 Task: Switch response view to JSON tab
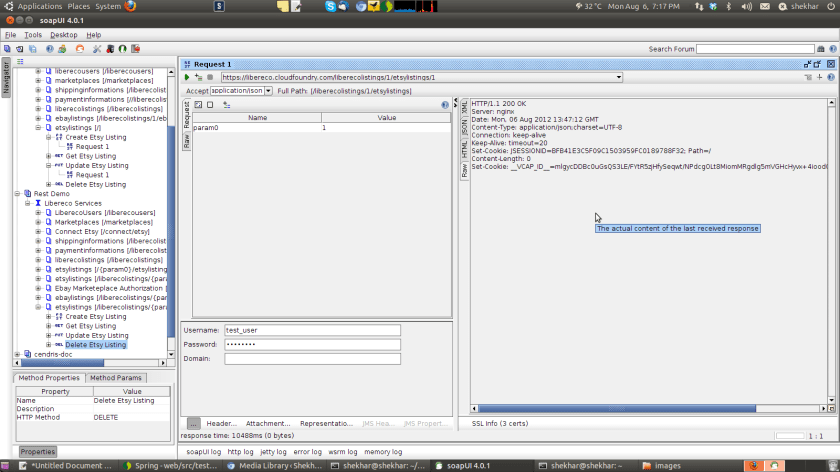pos(464,127)
